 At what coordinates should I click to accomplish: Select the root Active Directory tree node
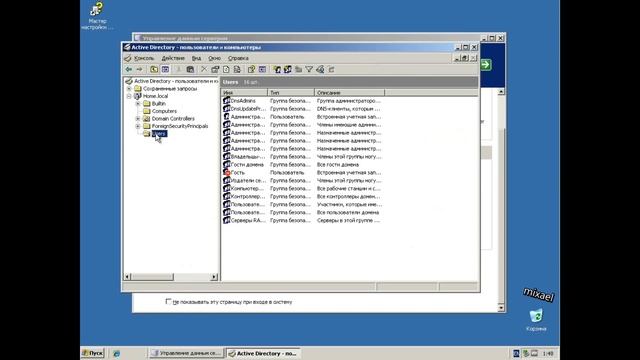(x=176, y=81)
